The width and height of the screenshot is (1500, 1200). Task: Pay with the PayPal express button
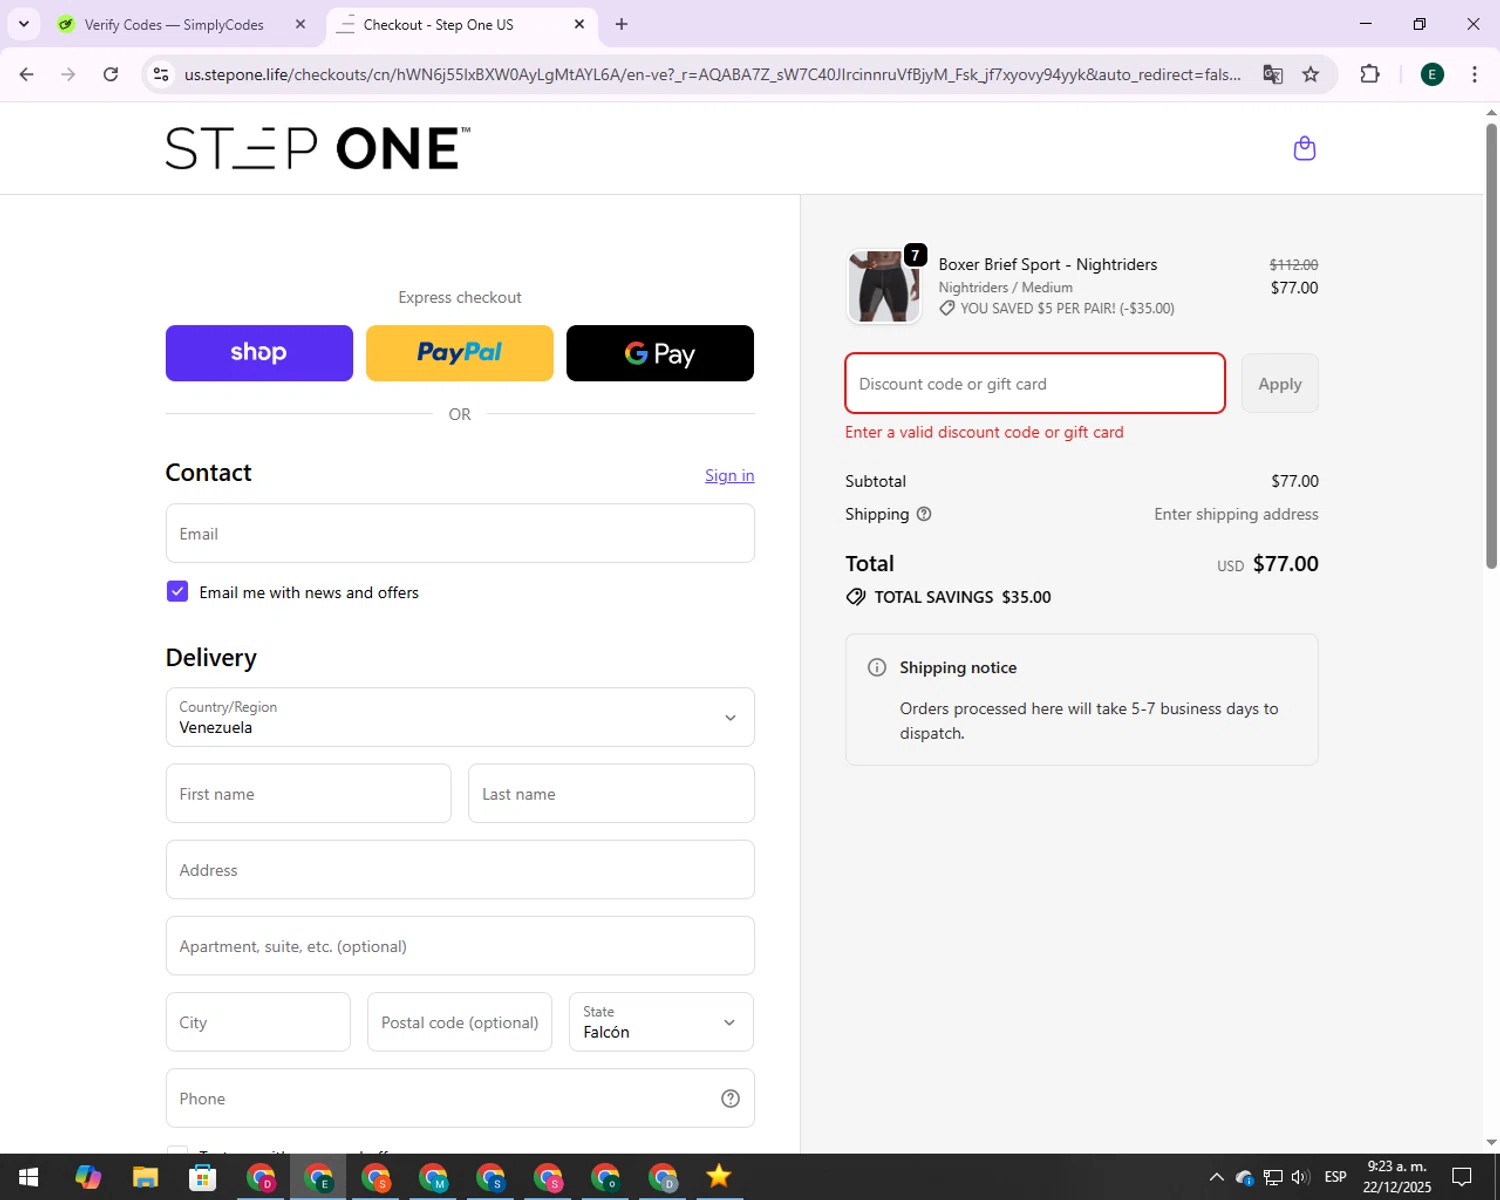click(x=459, y=353)
